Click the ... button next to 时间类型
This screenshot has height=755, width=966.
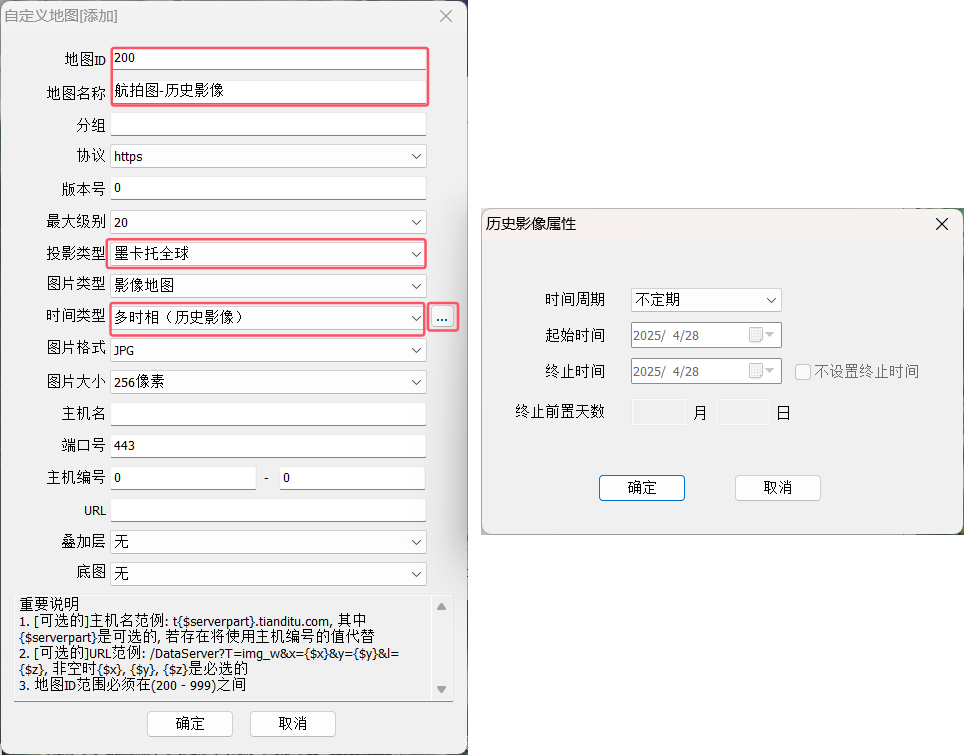click(x=442, y=318)
